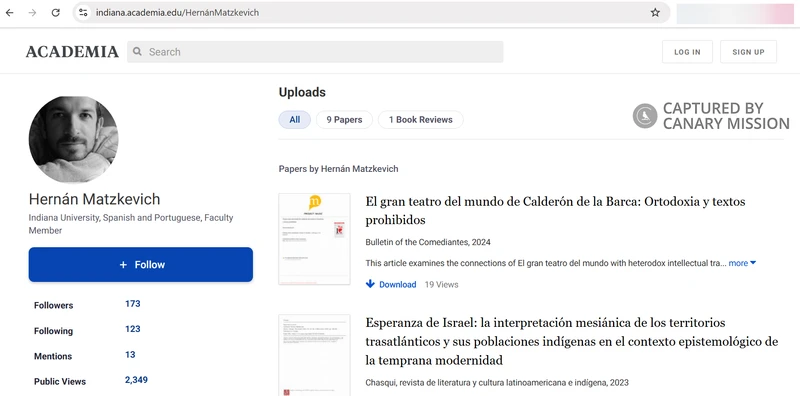Click the SIGN UP button
The width and height of the screenshot is (800, 396).
pos(748,52)
